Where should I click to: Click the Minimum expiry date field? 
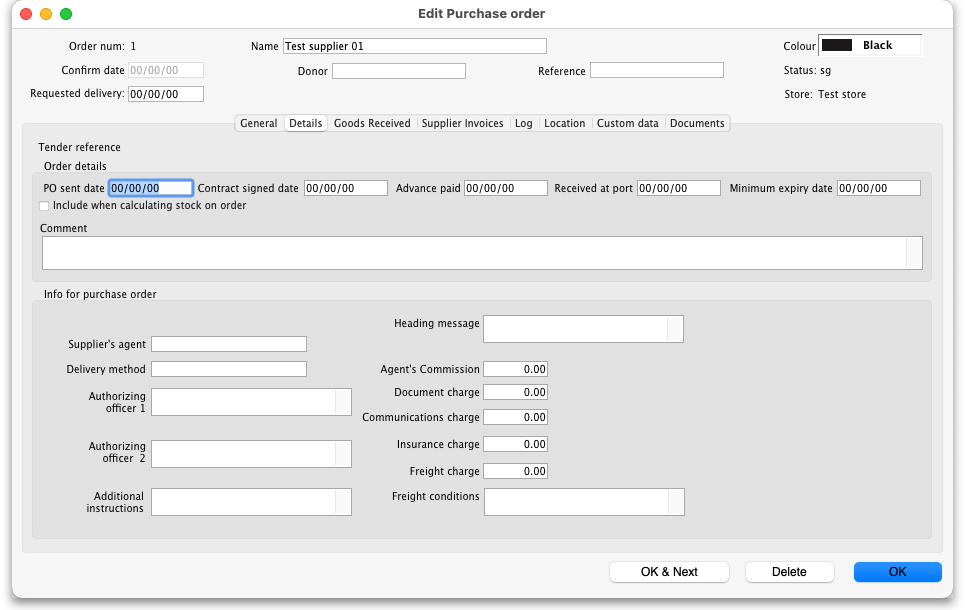[x=878, y=188]
